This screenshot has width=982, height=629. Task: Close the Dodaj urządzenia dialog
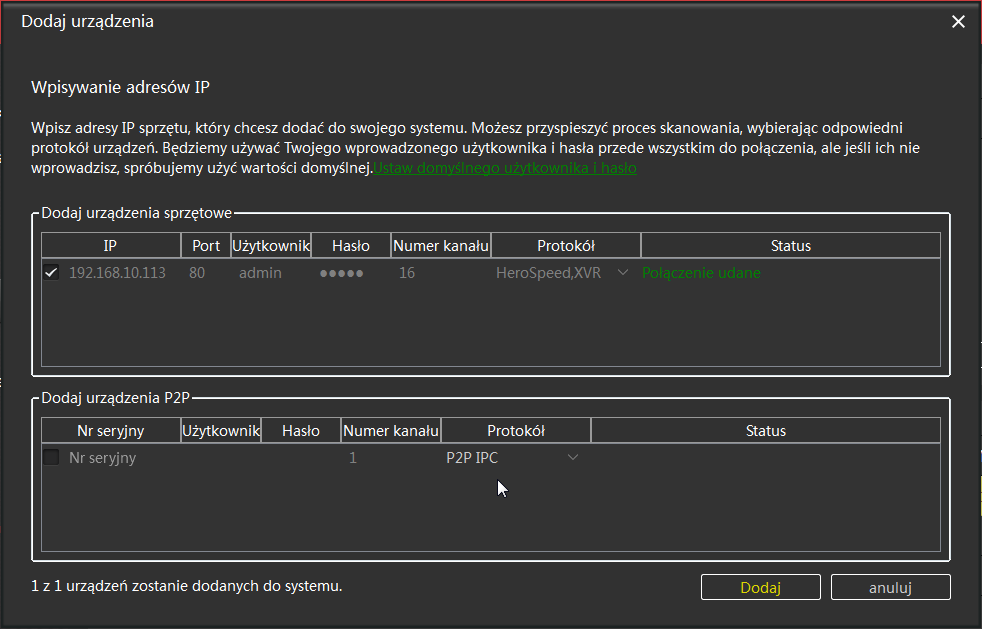coord(958,20)
